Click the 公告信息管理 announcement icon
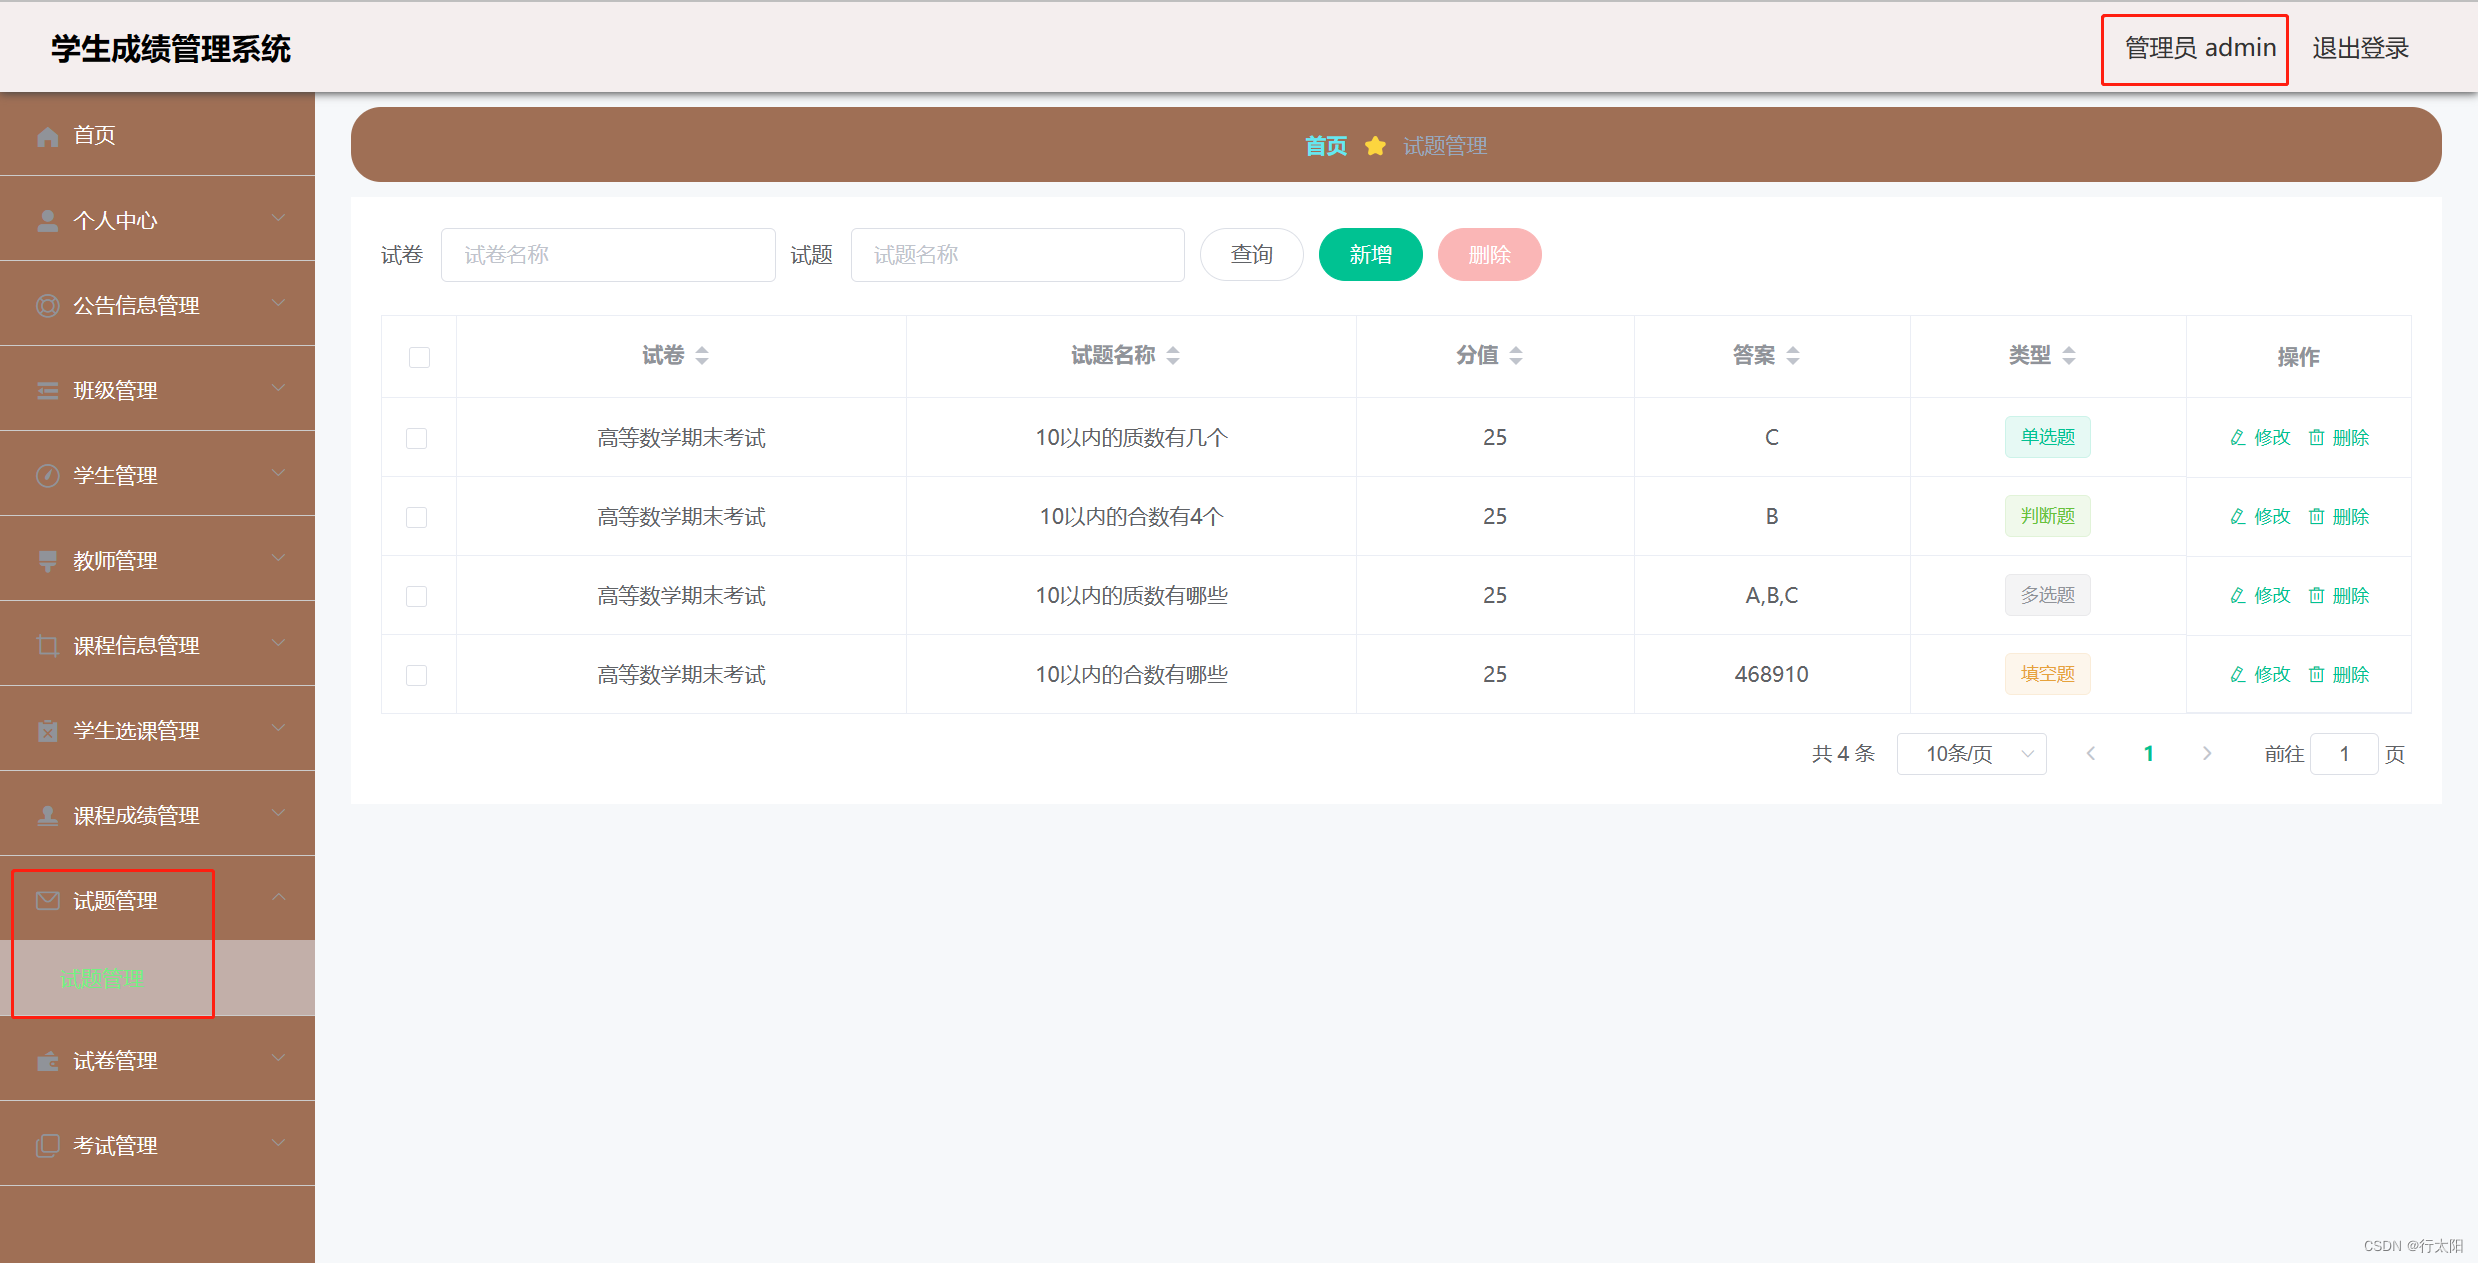The height and width of the screenshot is (1263, 2478). (x=47, y=305)
